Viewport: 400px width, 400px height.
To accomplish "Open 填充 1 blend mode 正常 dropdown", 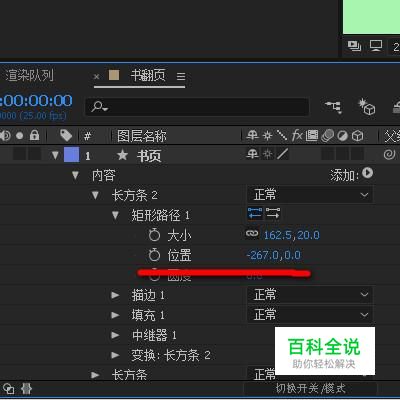I will [x=310, y=315].
